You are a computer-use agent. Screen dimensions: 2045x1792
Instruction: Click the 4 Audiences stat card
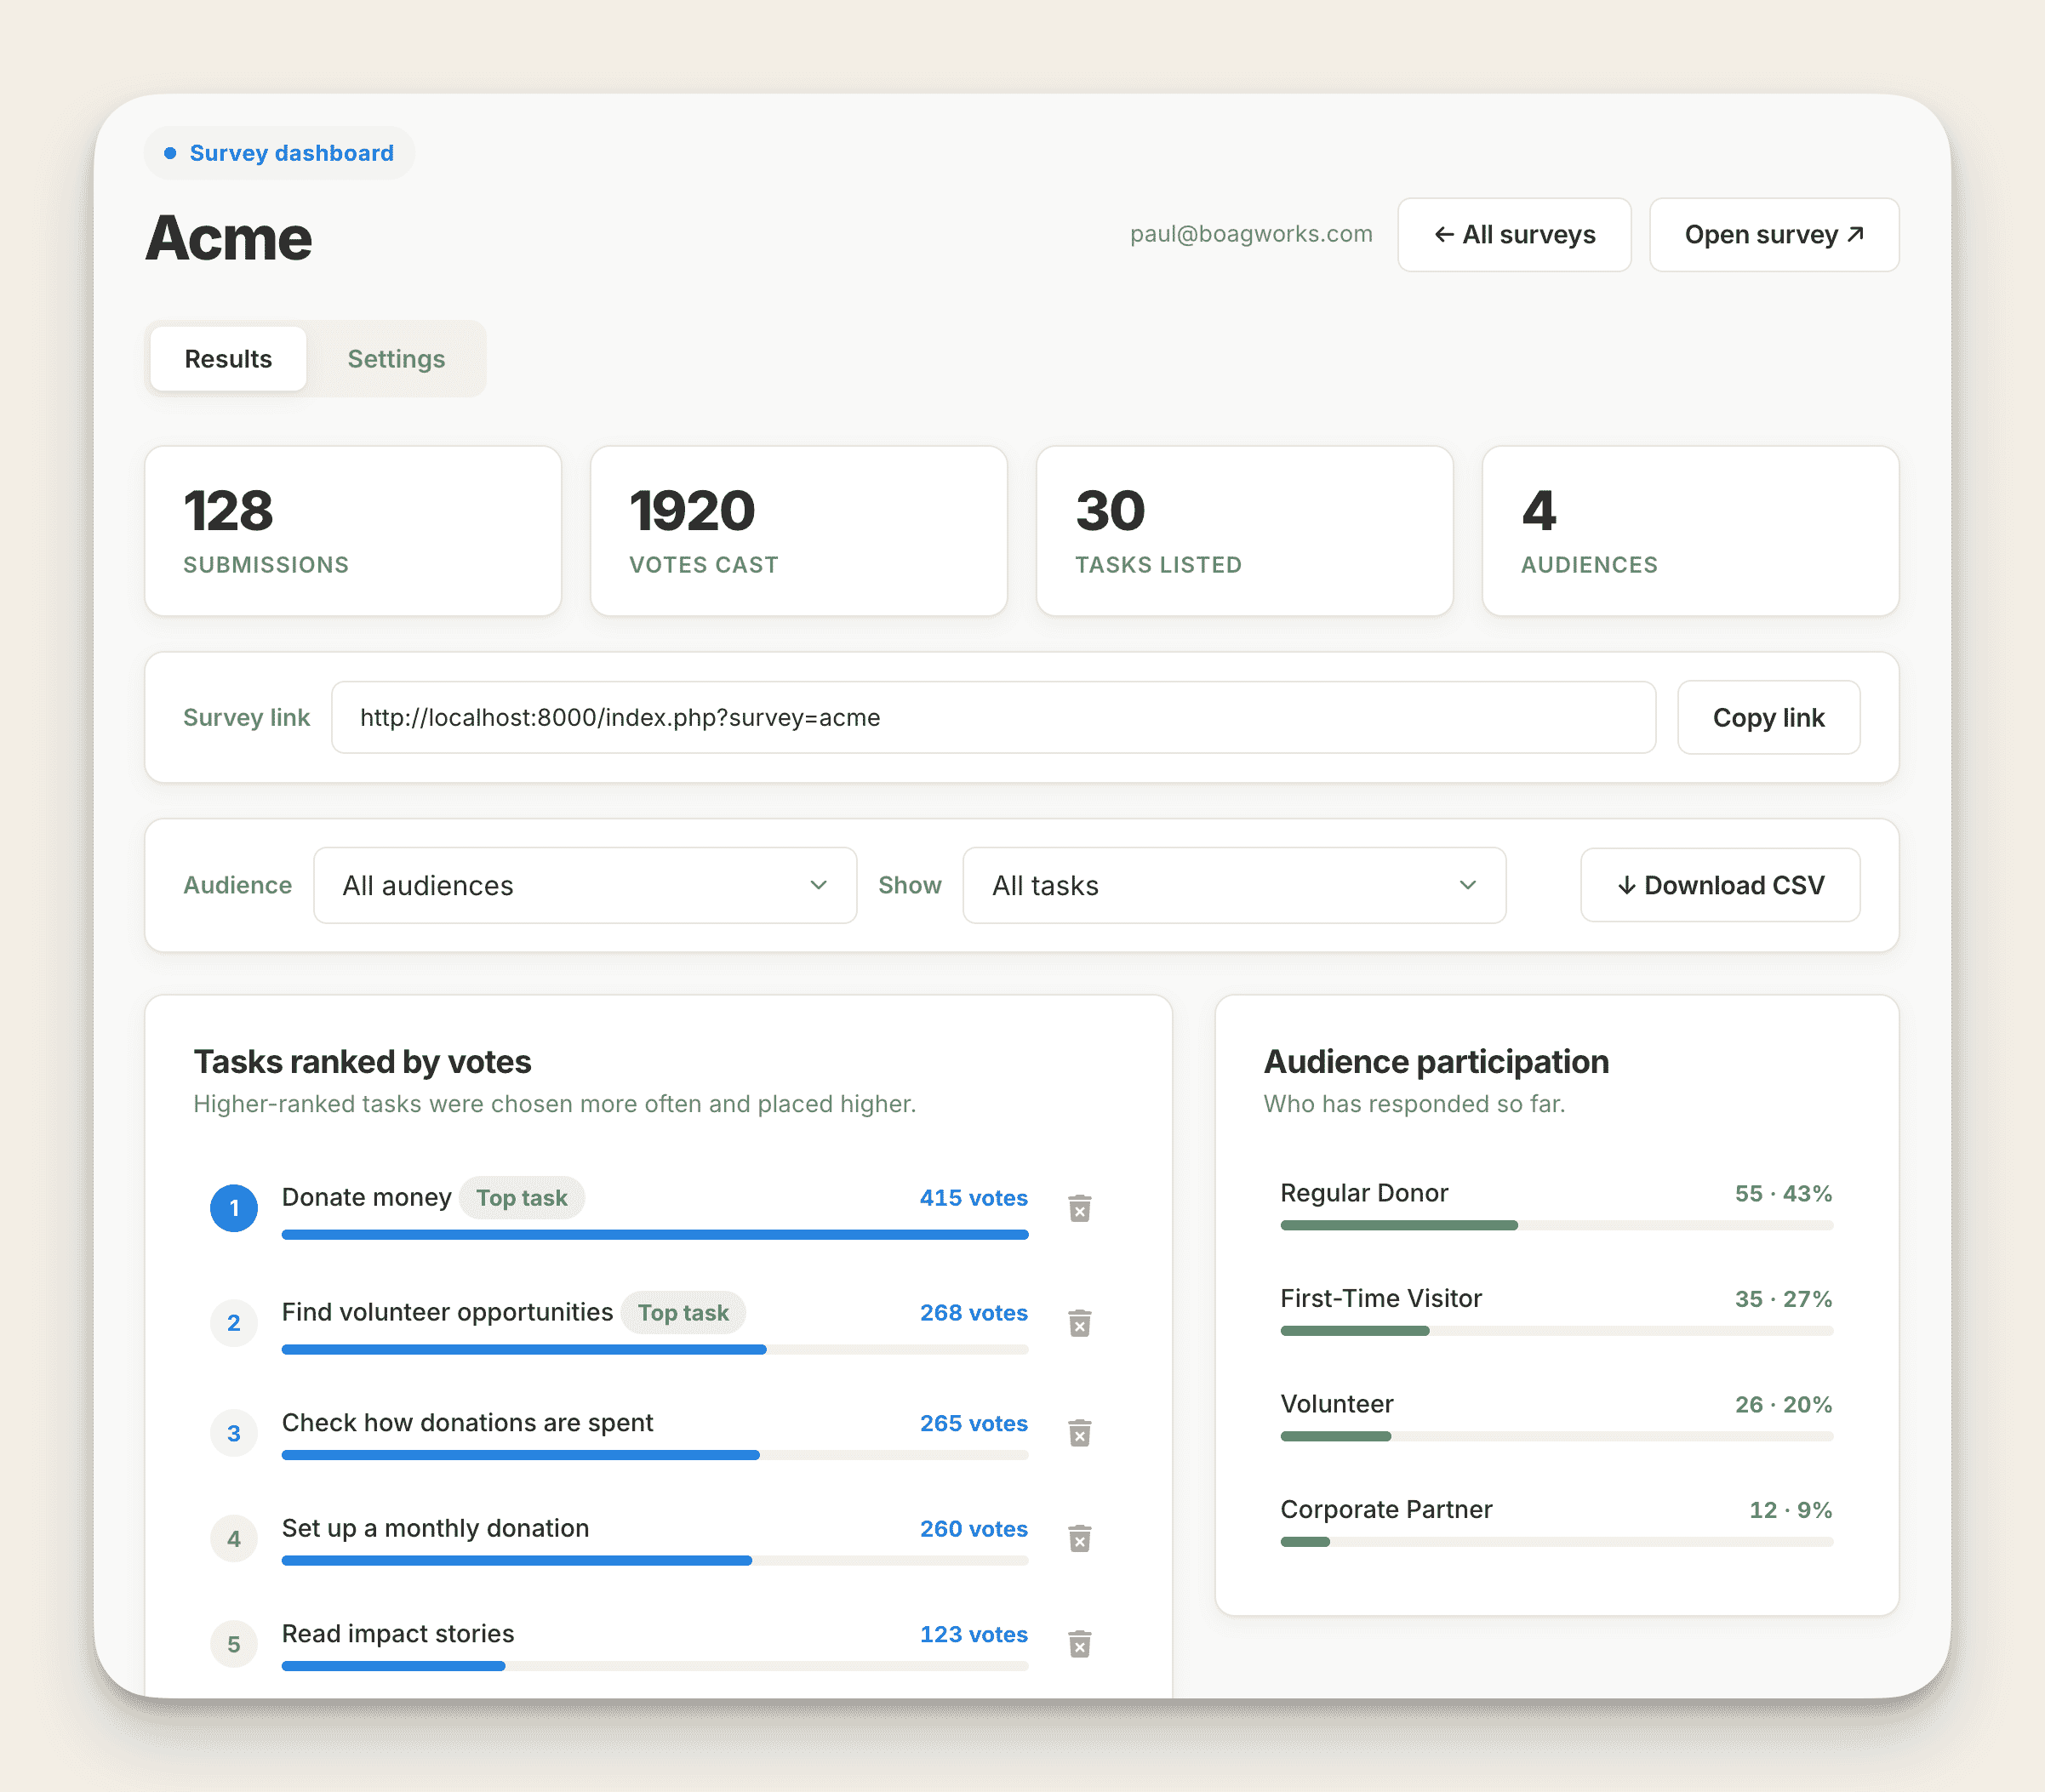pos(1690,531)
